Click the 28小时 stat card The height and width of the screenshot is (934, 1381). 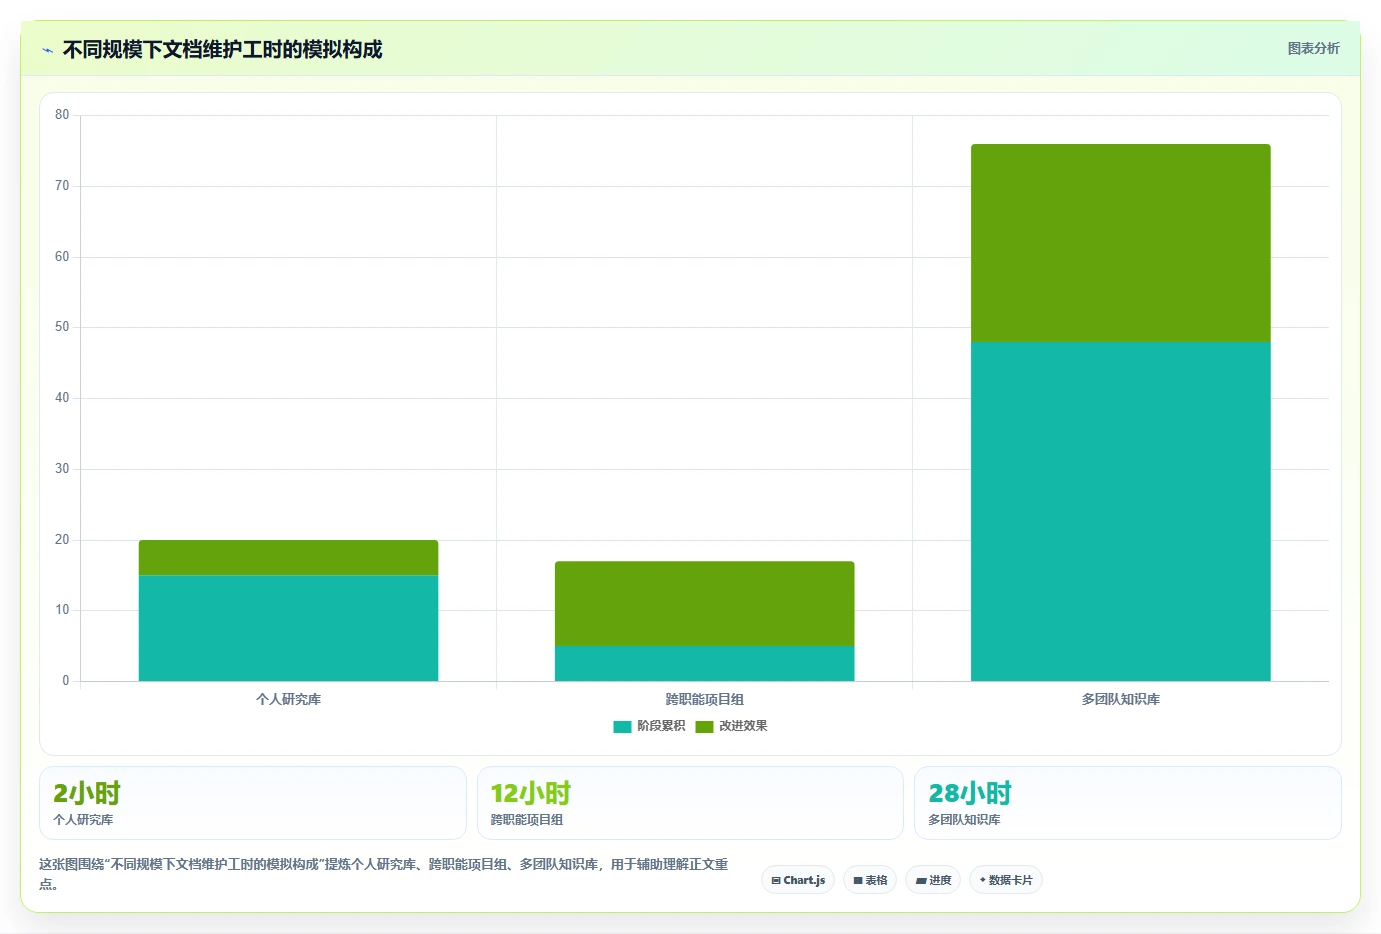(x=1128, y=803)
